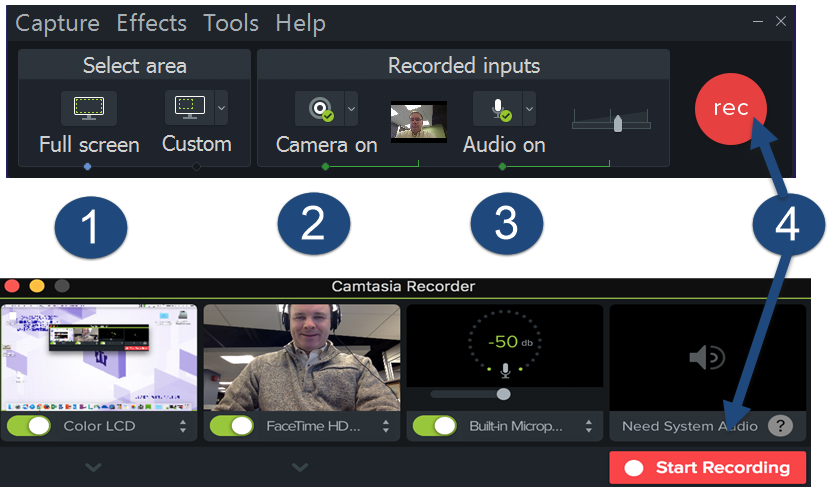Select the Custom area capture icon
This screenshot has height=487, width=830.
[190, 107]
